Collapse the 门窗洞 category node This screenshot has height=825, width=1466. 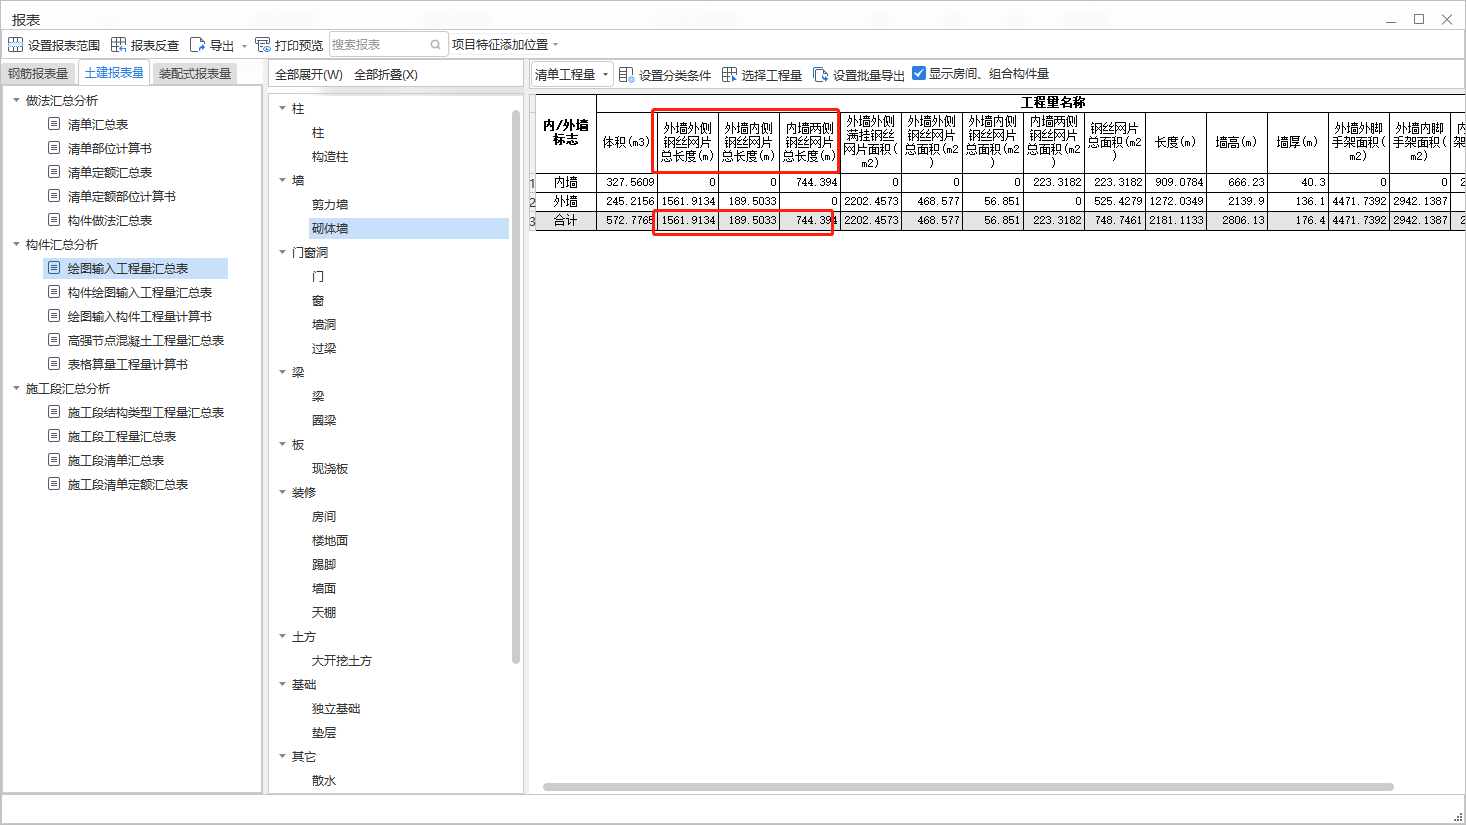[x=282, y=252]
